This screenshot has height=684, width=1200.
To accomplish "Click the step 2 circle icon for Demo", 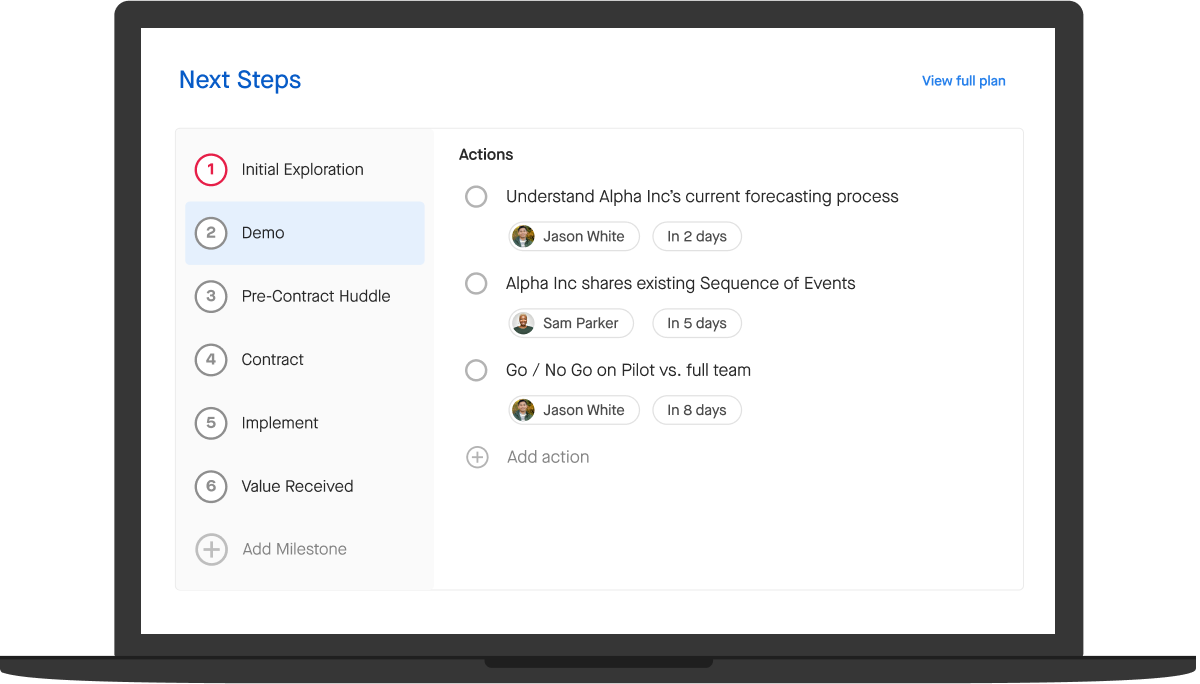I will (211, 233).
